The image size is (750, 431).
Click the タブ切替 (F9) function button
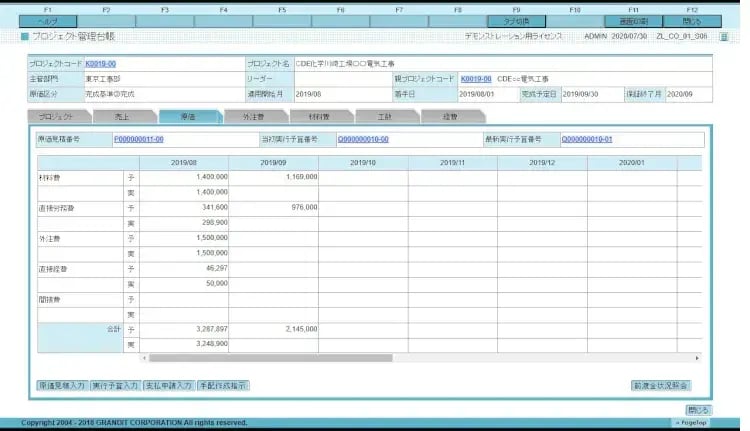[x=516, y=20]
